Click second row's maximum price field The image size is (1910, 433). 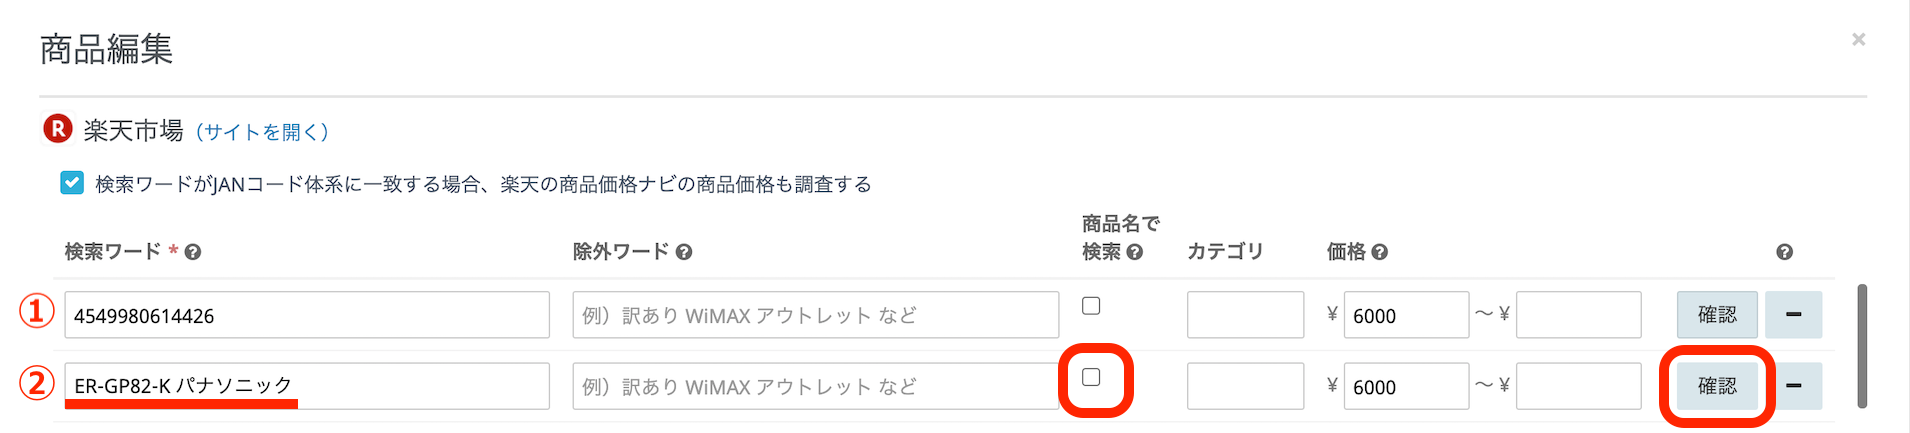pos(1578,386)
